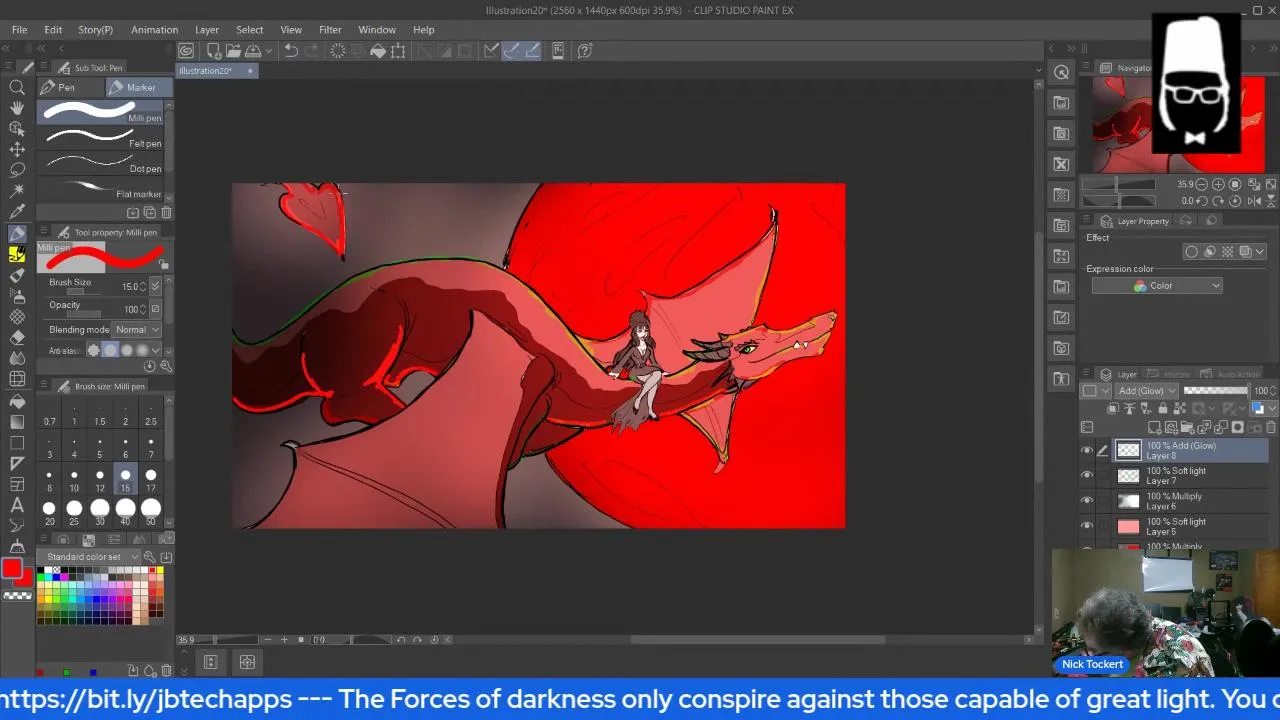Image resolution: width=1280 pixels, height=720 pixels.
Task: Select the Hand move tool
Action: [x=17, y=108]
